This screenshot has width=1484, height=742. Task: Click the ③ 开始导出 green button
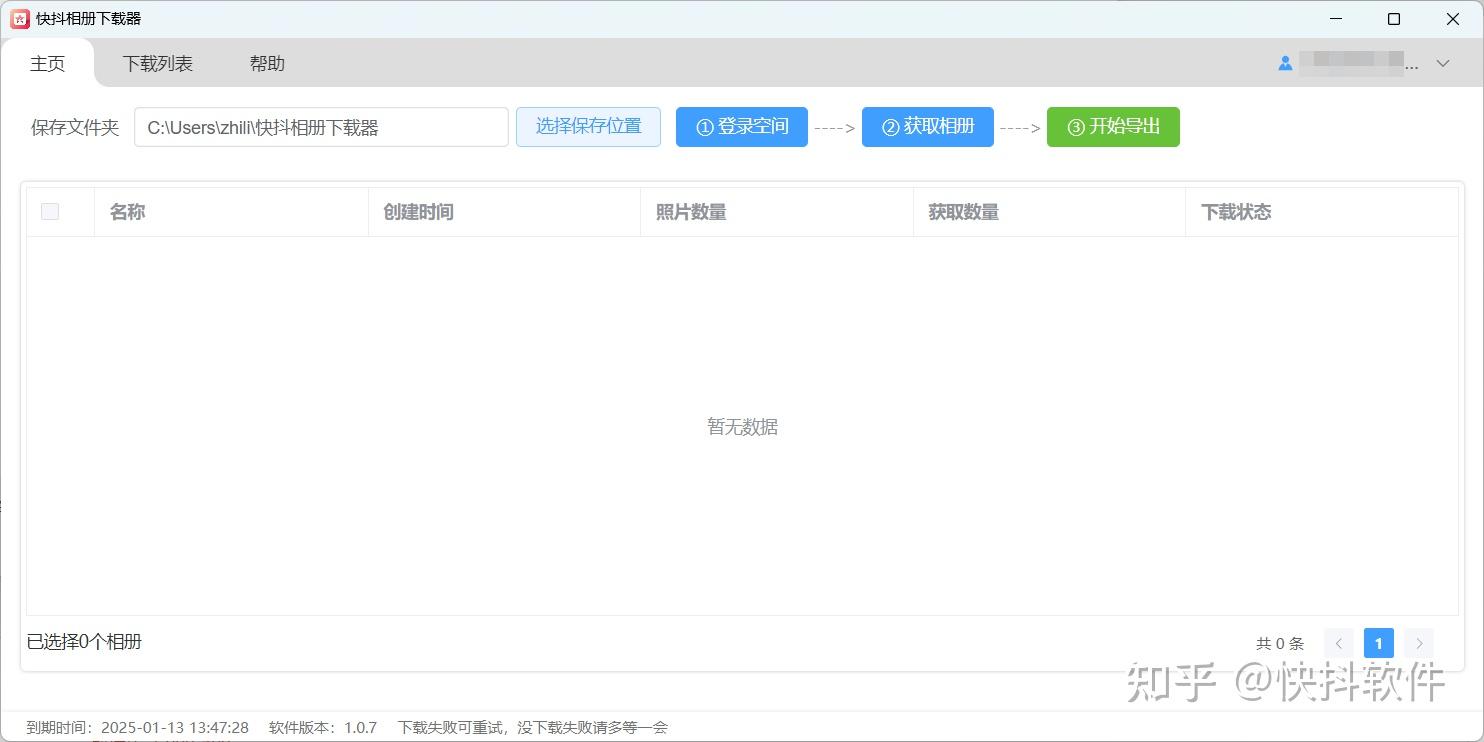click(1112, 127)
